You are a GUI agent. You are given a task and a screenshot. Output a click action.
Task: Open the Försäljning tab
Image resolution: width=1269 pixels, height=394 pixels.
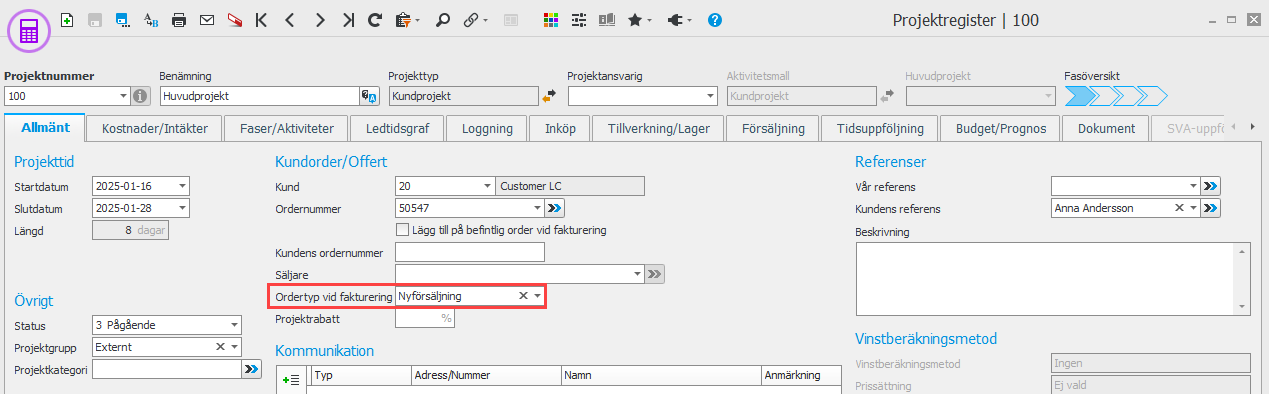pyautogui.click(x=773, y=128)
